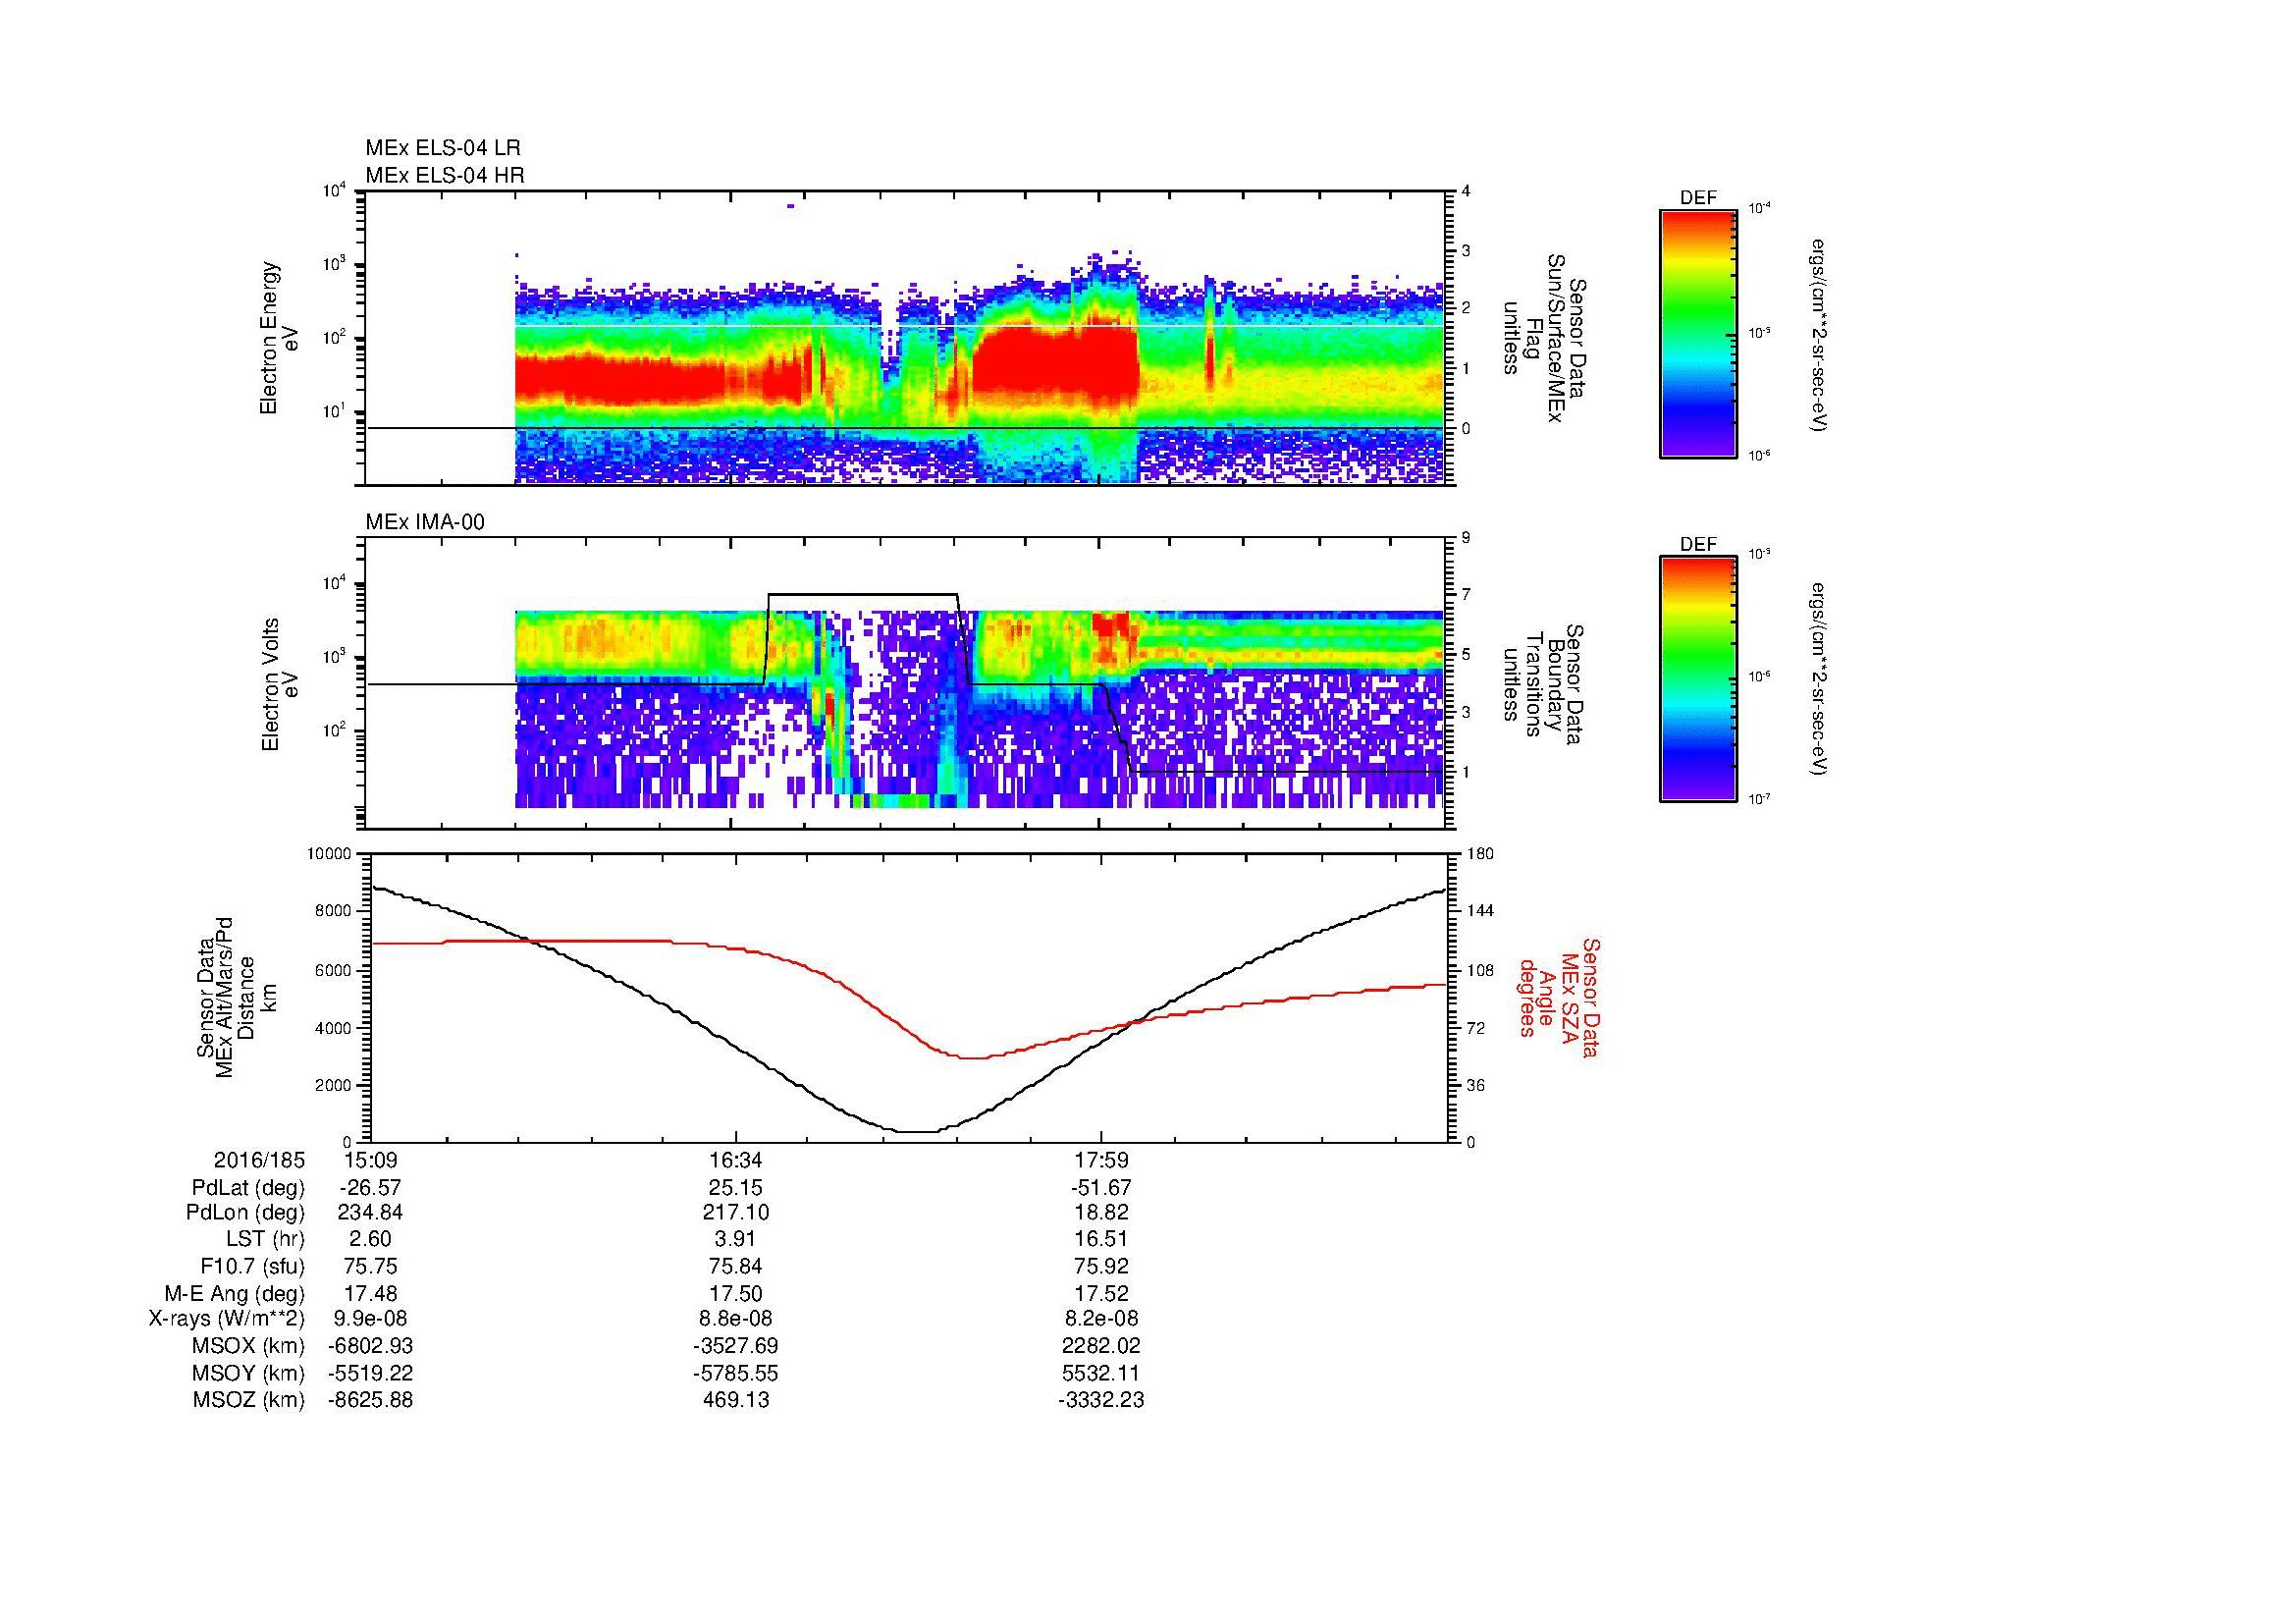2296x1623 pixels.
Task: Click the PdLat value '25.15'
Action: click(736, 1188)
